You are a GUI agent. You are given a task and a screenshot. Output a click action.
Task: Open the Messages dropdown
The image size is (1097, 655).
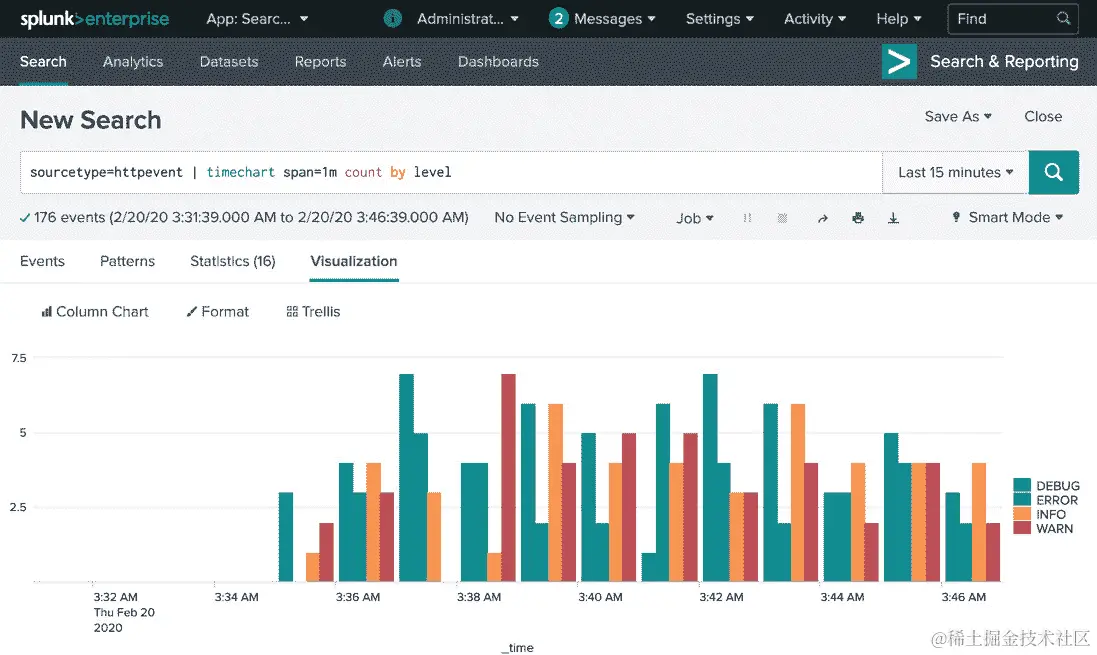(x=614, y=19)
